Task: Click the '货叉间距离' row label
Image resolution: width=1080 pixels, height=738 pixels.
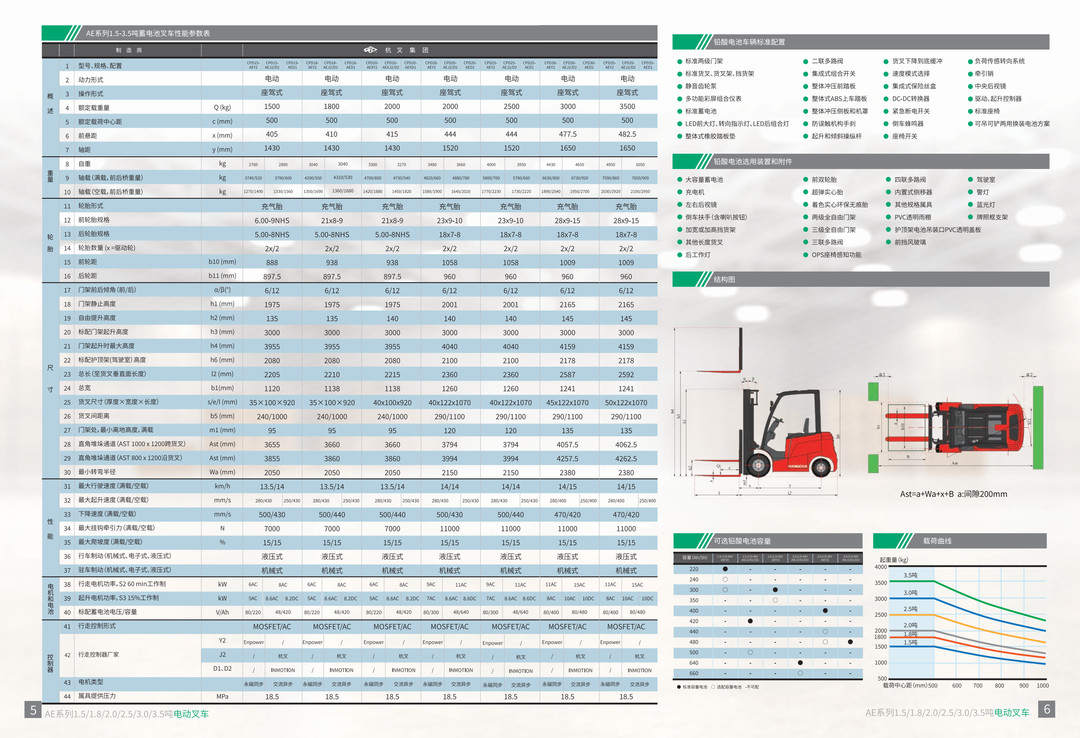Action: pyautogui.click(x=94, y=416)
